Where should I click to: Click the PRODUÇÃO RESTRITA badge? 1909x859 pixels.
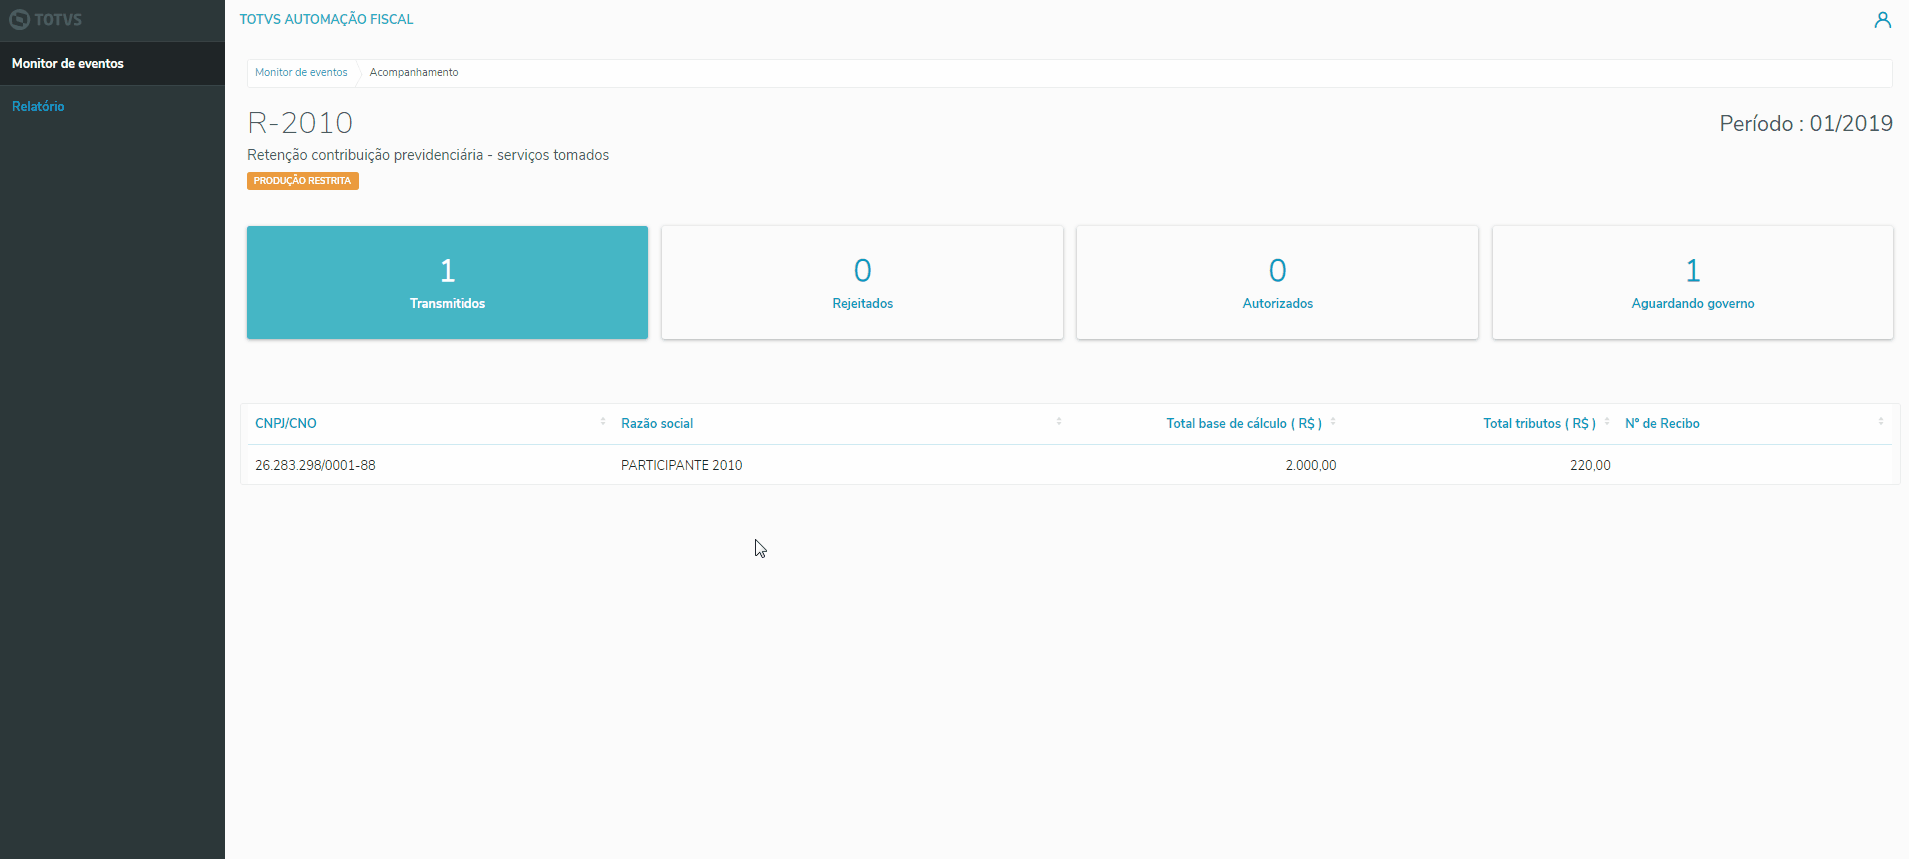[x=303, y=181]
